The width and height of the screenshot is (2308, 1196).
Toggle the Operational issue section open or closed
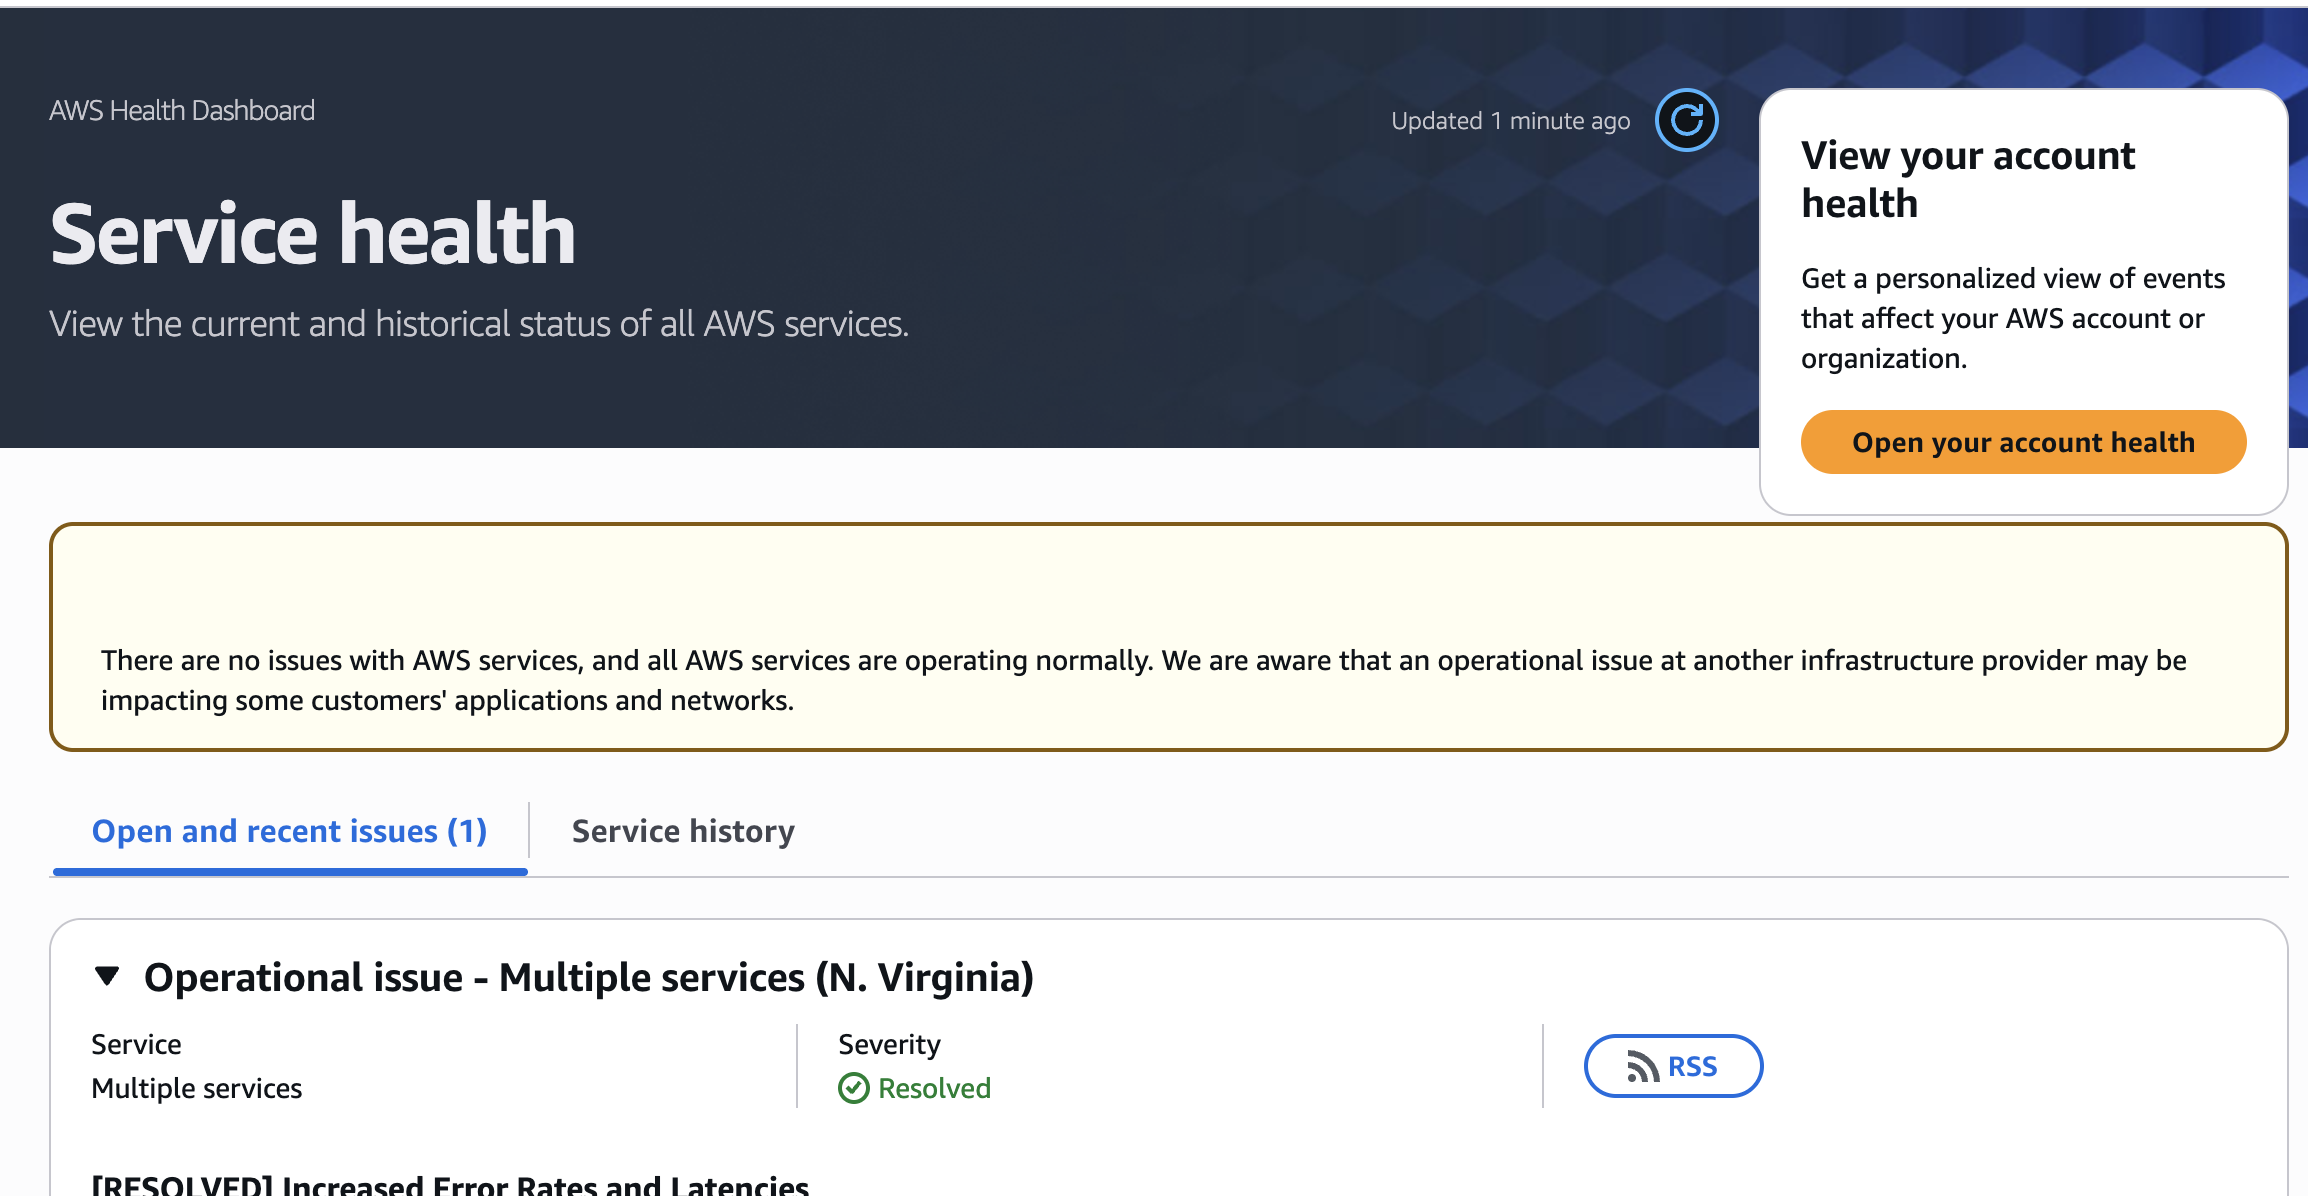click(x=107, y=977)
